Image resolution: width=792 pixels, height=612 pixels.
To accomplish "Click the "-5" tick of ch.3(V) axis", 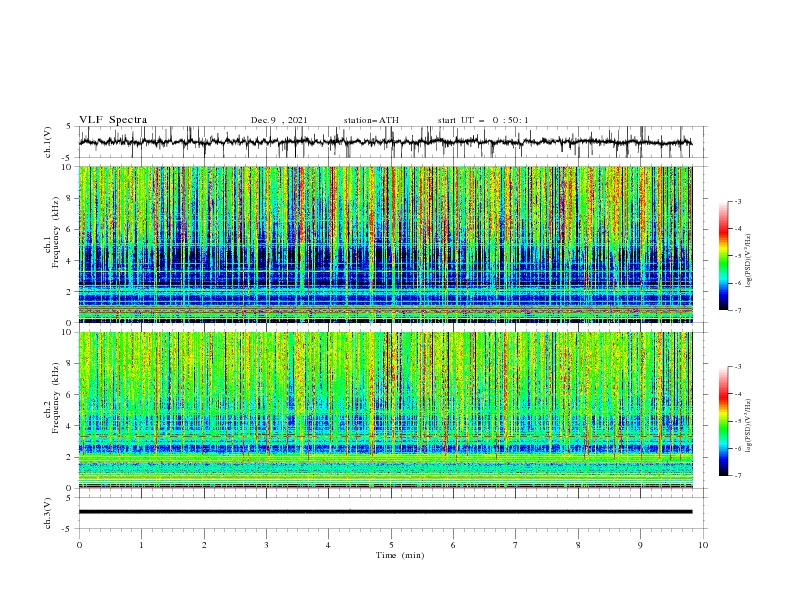I will point(68,529).
